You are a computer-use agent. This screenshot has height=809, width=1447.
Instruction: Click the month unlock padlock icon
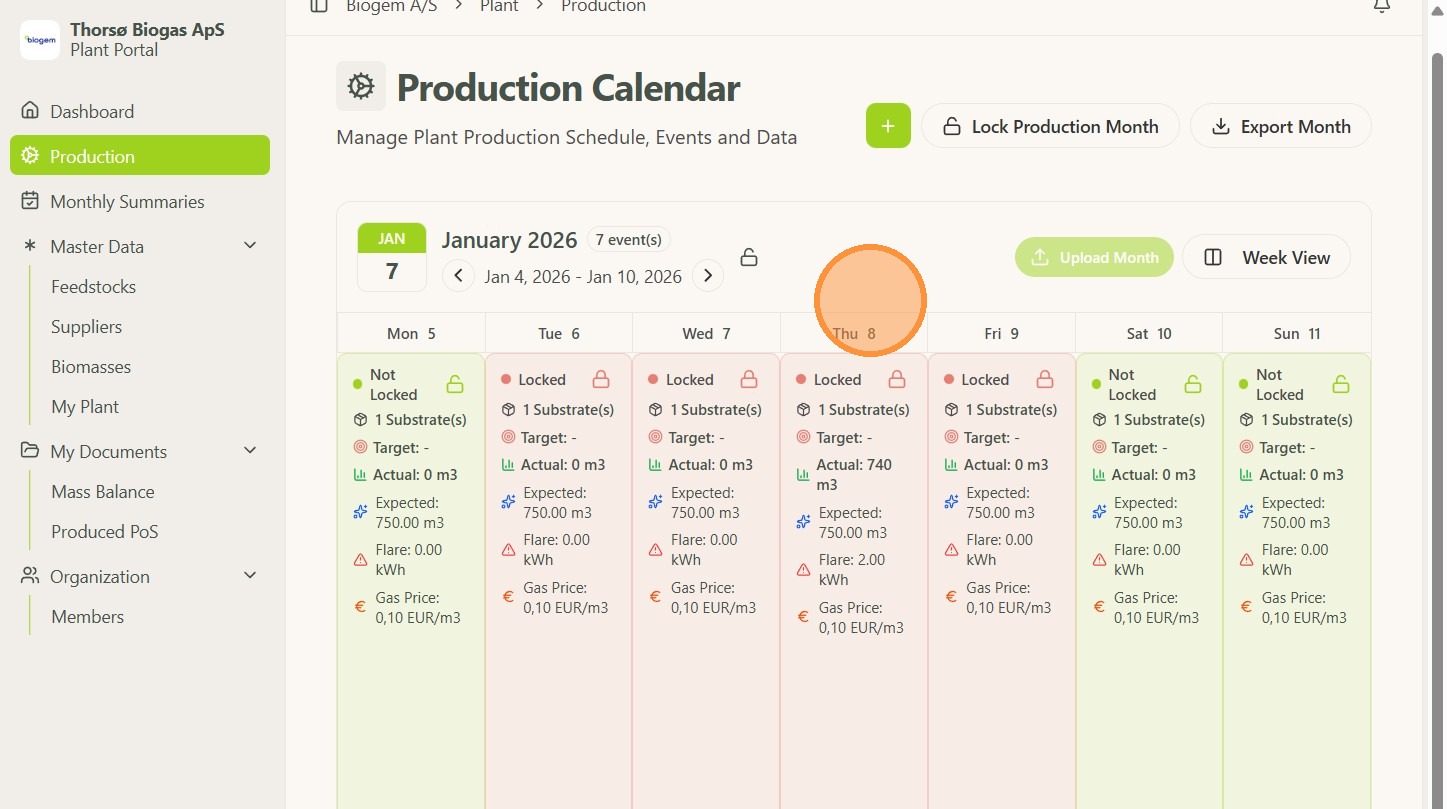click(748, 257)
